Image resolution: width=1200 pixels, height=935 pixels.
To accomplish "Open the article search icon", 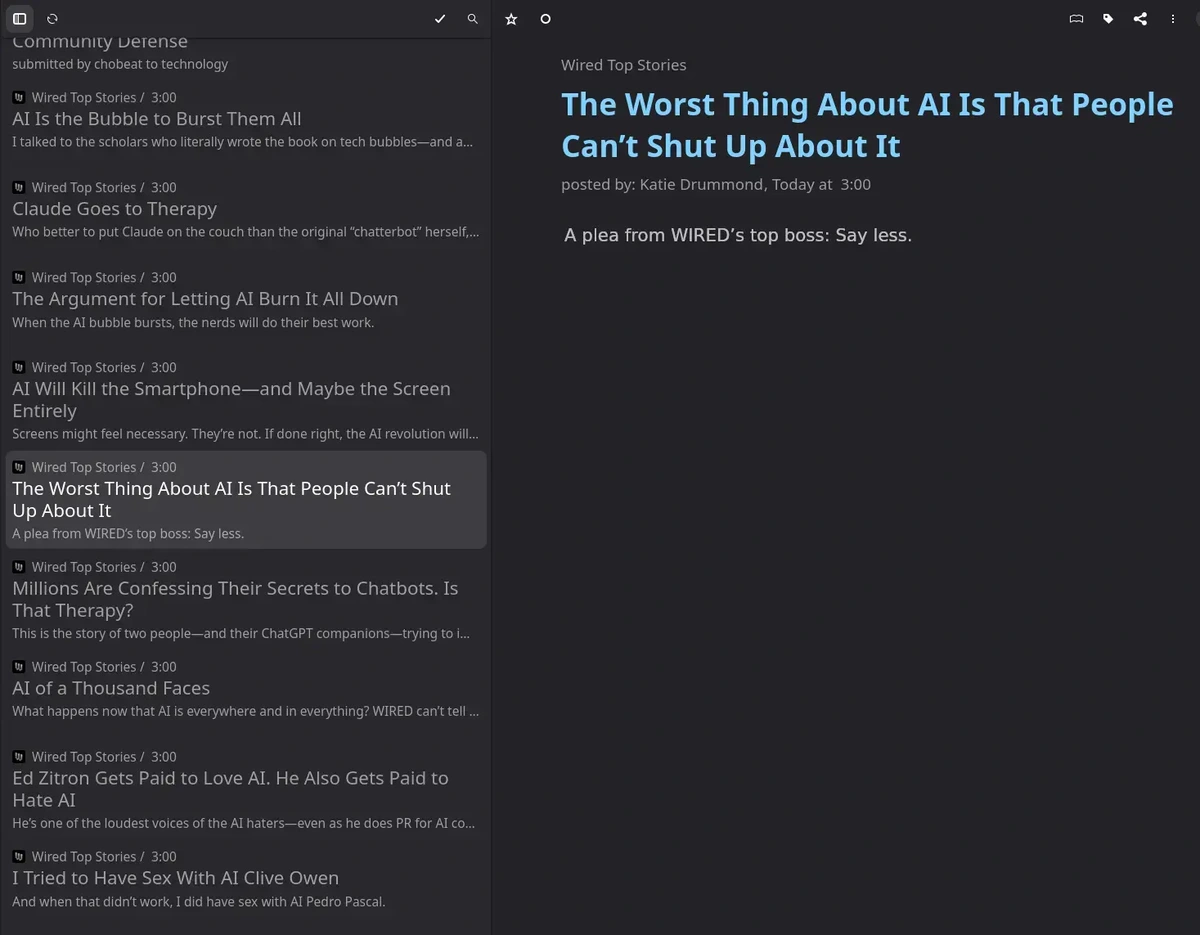I will pos(473,19).
